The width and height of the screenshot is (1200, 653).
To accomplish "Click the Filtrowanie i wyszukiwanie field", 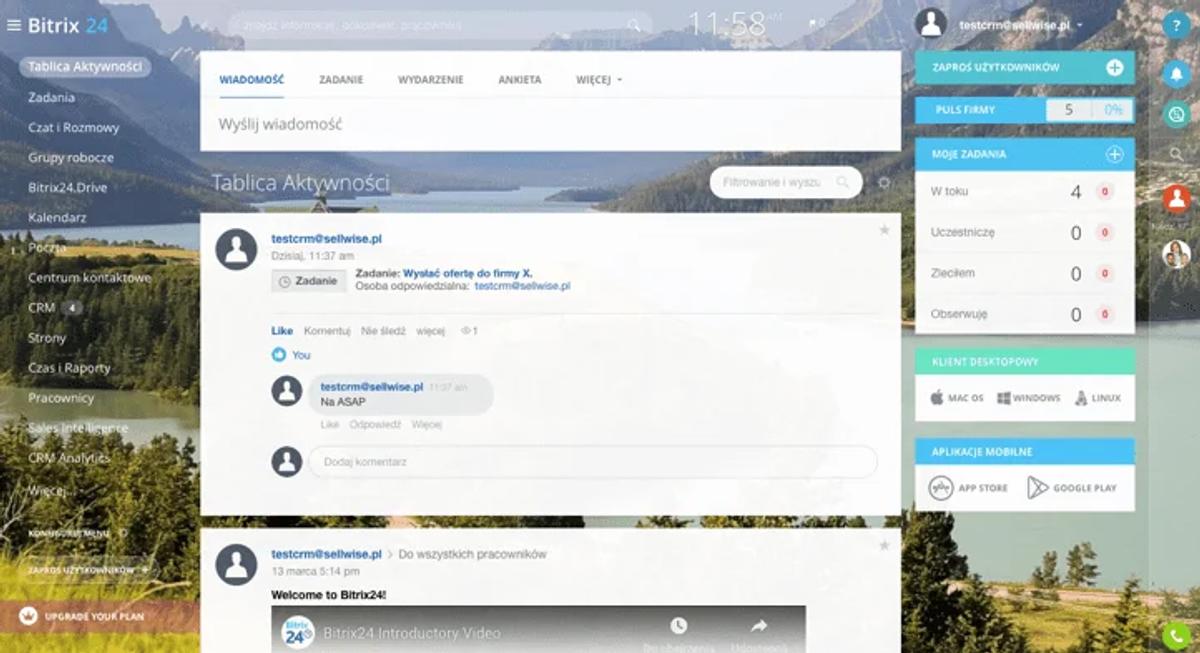I will click(785, 182).
